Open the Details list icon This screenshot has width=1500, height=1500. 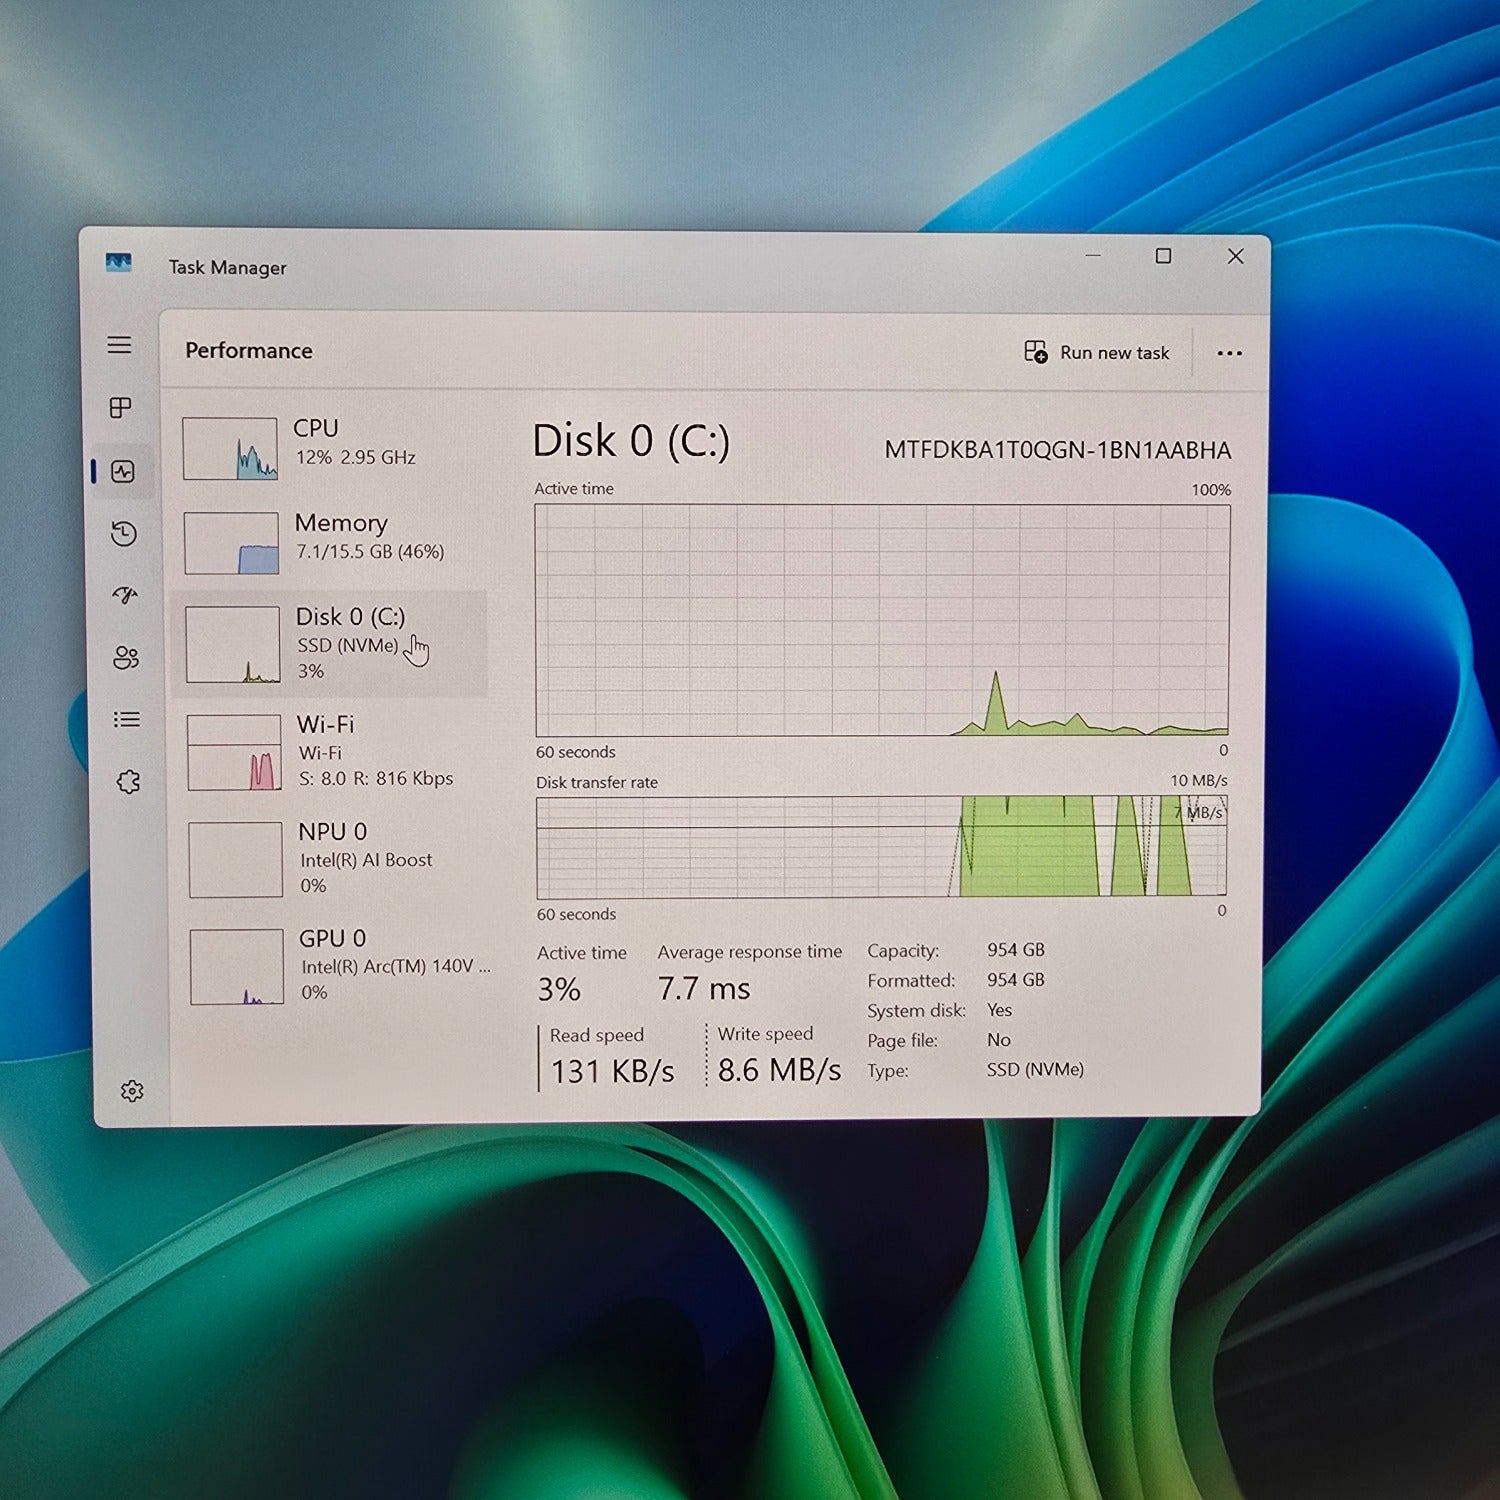[x=127, y=720]
